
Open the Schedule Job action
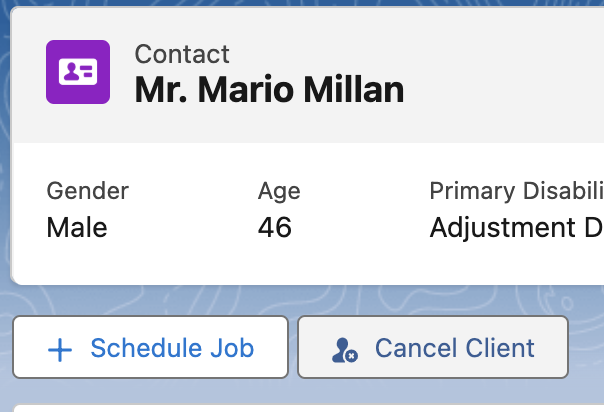coord(151,347)
